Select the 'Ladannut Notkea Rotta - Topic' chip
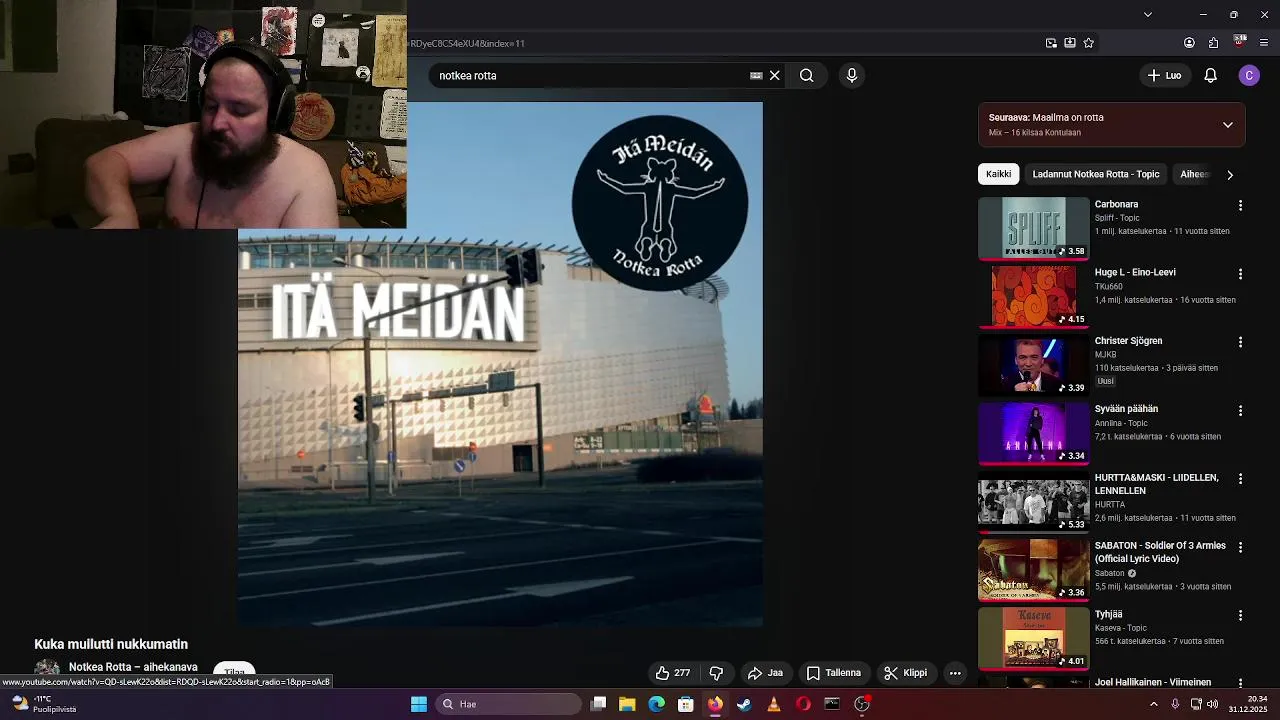Viewport: 1280px width, 720px height. point(1096,174)
